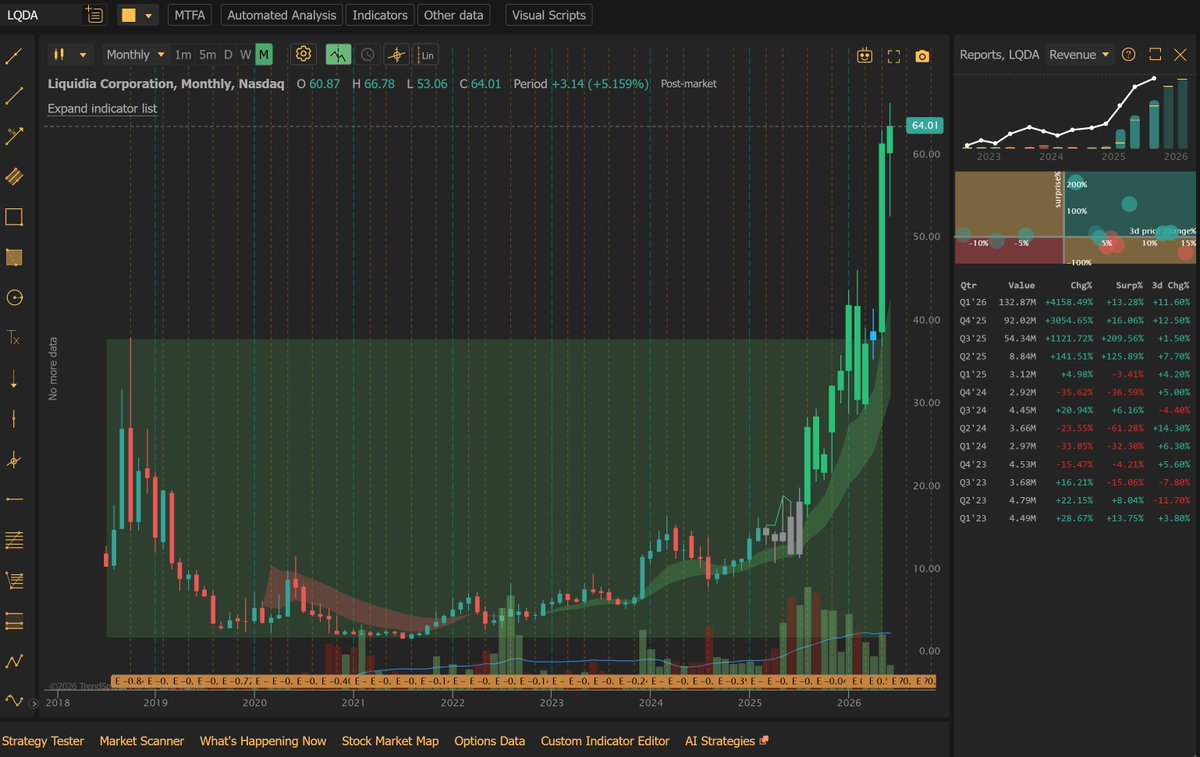Open the Monthly timeframe dropdown
Image resolution: width=1200 pixels, height=757 pixels.
(x=135, y=55)
